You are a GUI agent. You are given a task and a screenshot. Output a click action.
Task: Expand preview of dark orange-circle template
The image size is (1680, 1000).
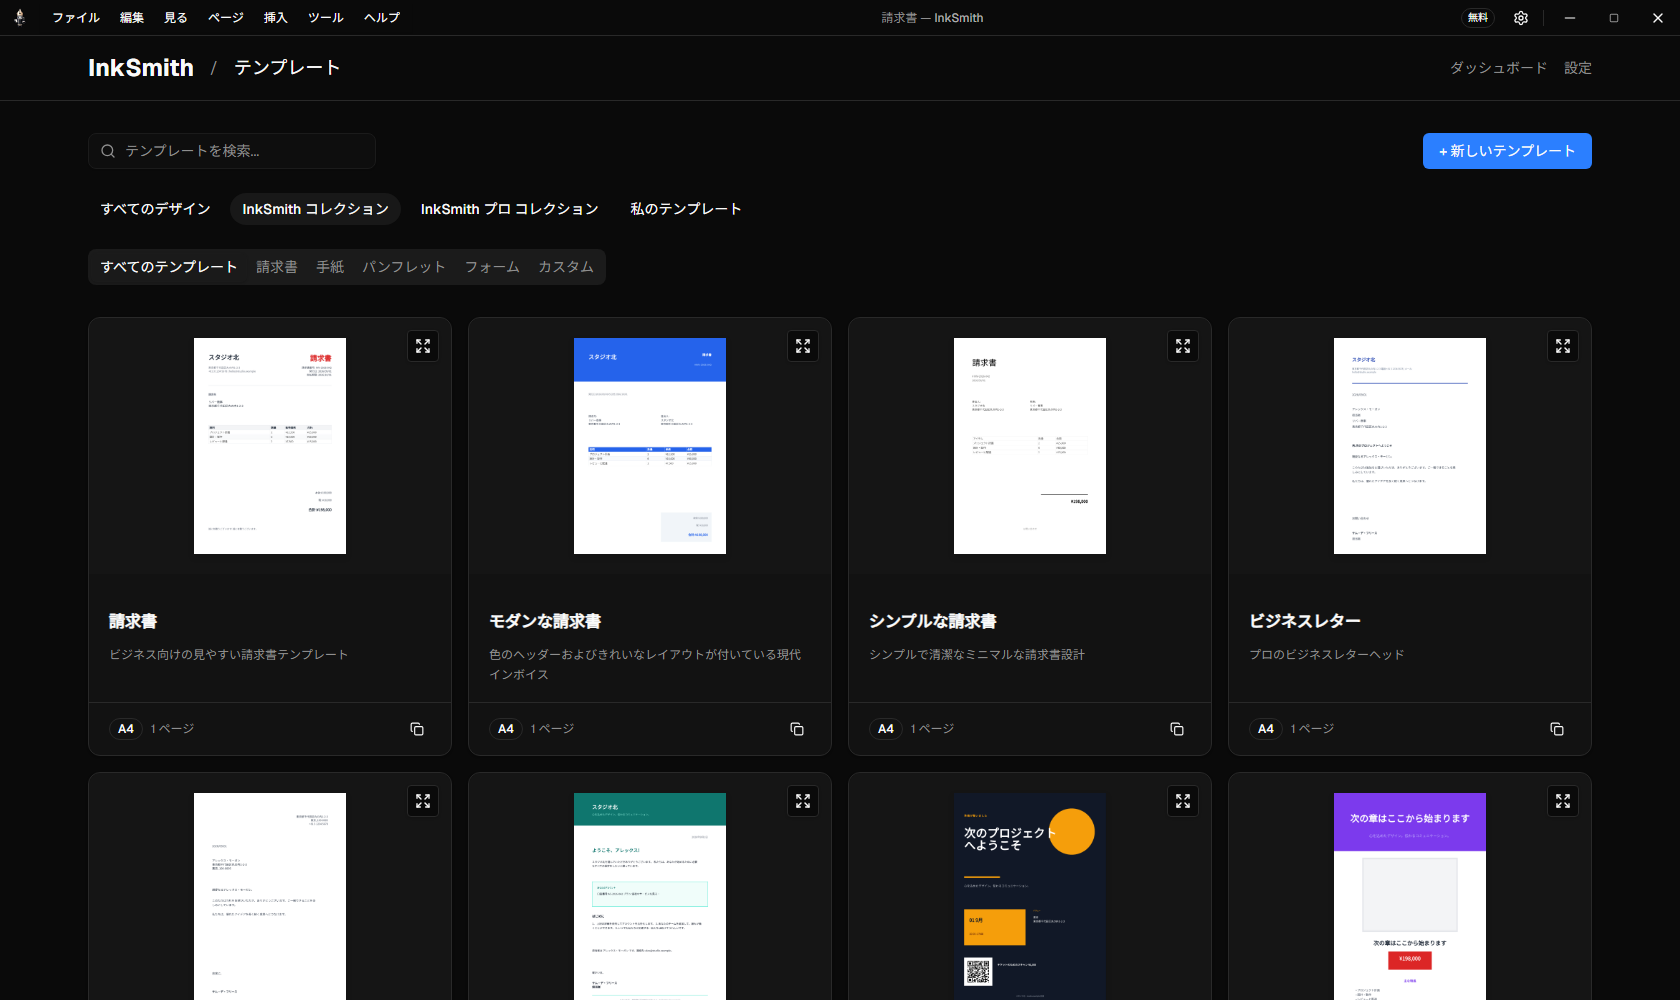(1183, 801)
